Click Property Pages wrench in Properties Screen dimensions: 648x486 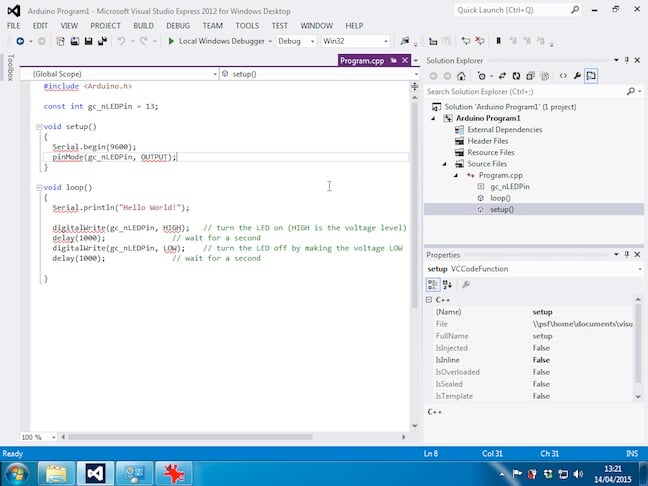(466, 284)
